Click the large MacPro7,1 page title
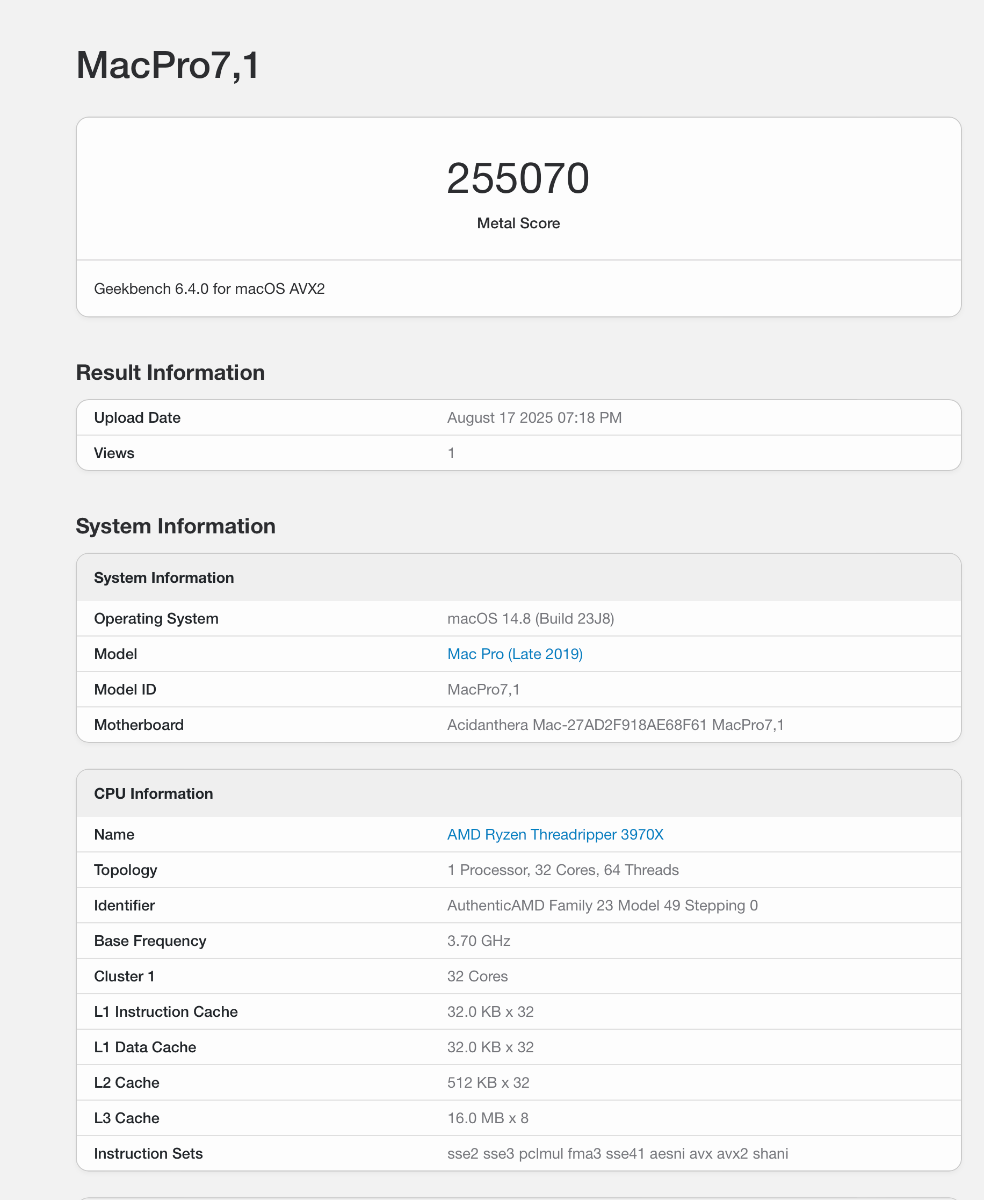Viewport: 984px width, 1200px height. pos(168,66)
